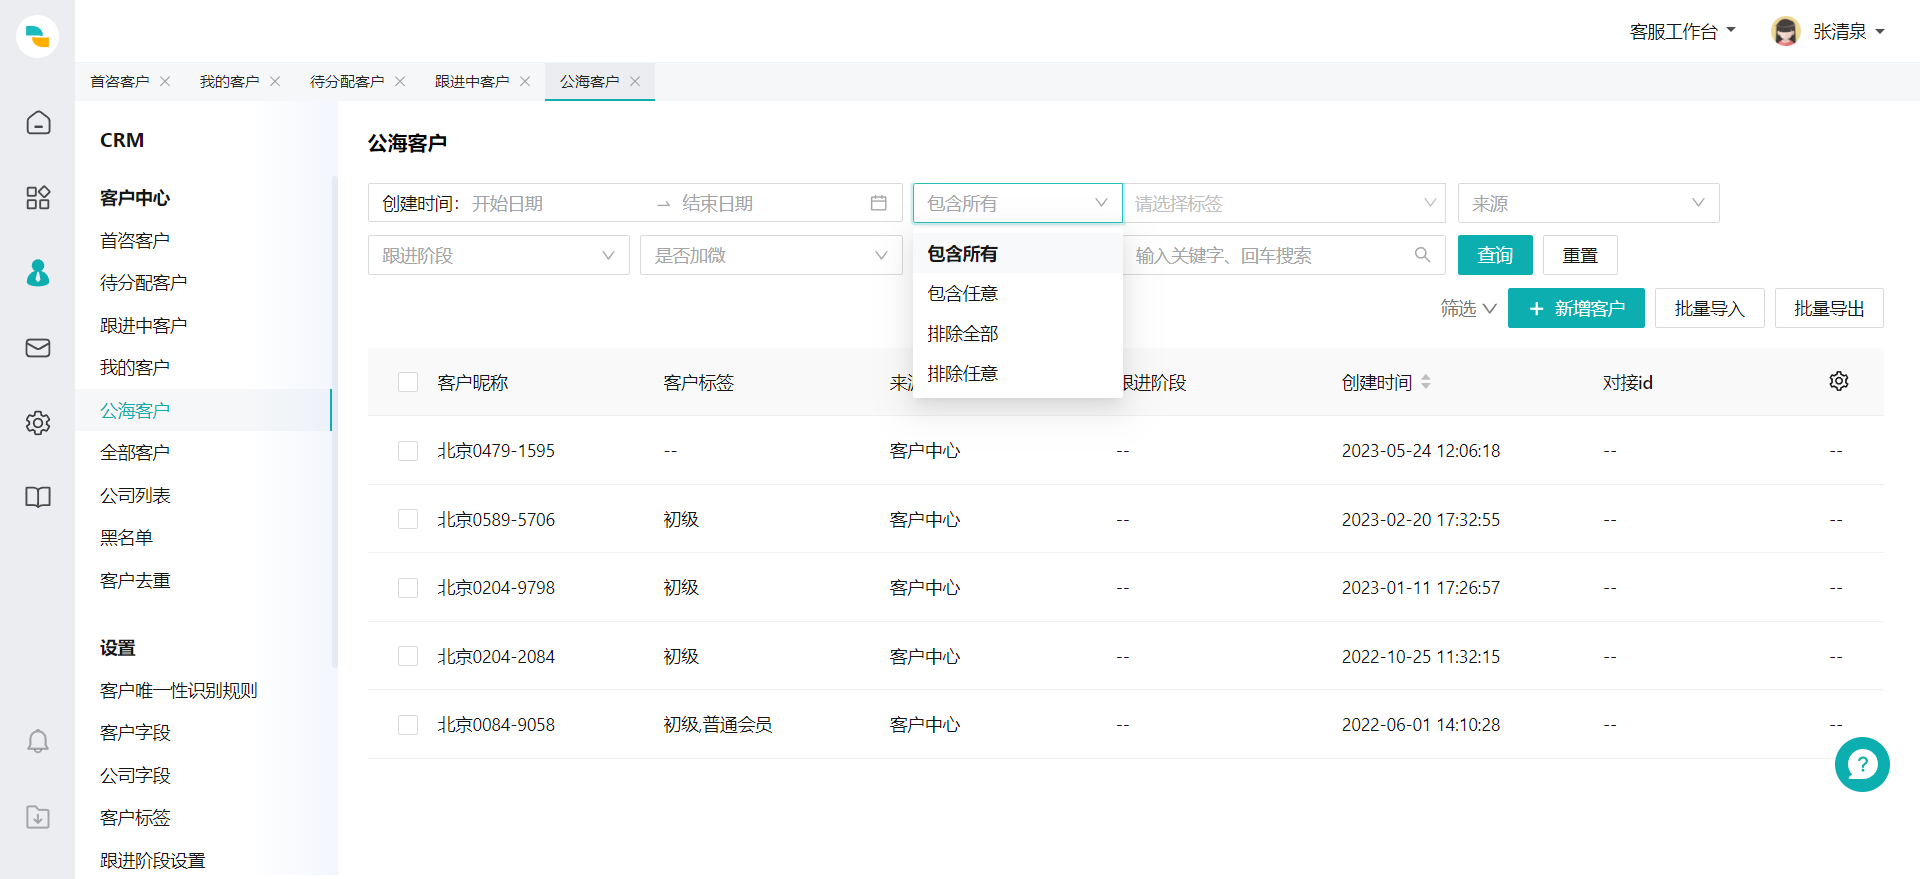The image size is (1920, 879).
Task: Check the row 北京0479-1595
Action: coord(408,451)
